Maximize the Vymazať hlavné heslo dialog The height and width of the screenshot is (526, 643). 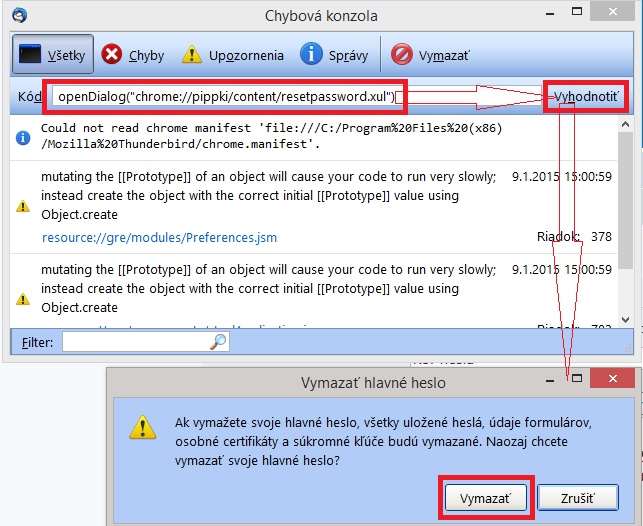pos(576,380)
